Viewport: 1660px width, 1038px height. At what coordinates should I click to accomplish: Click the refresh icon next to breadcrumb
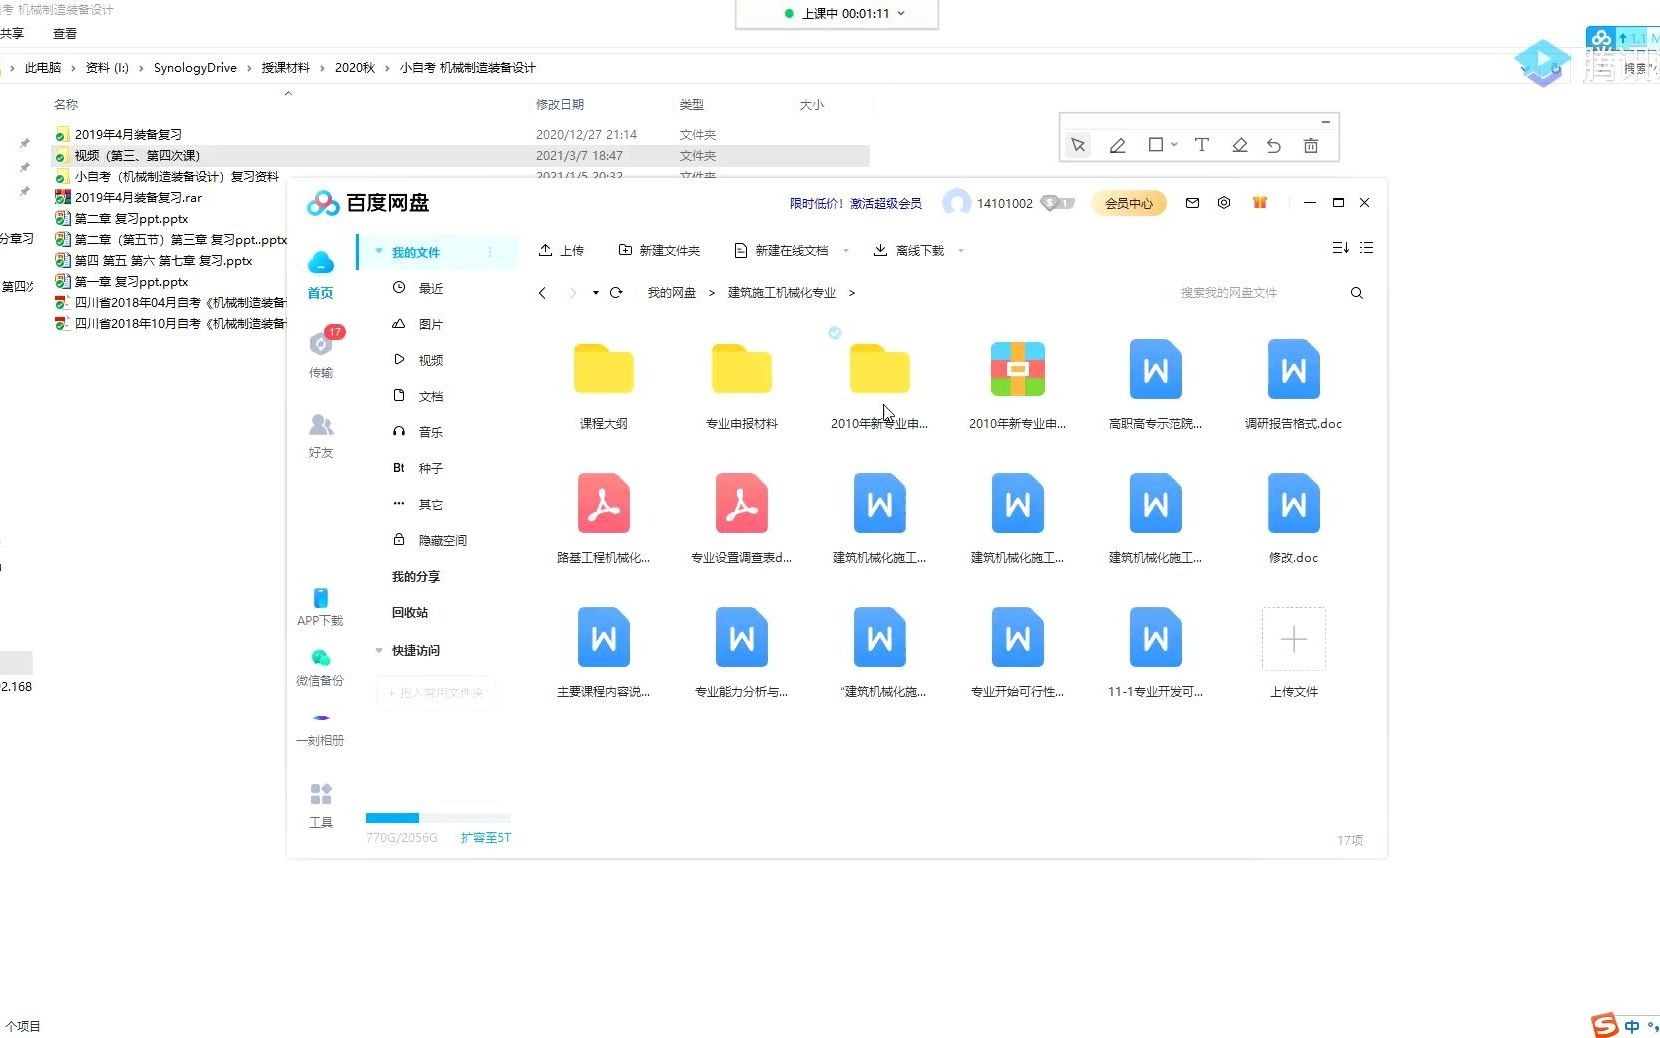616,293
